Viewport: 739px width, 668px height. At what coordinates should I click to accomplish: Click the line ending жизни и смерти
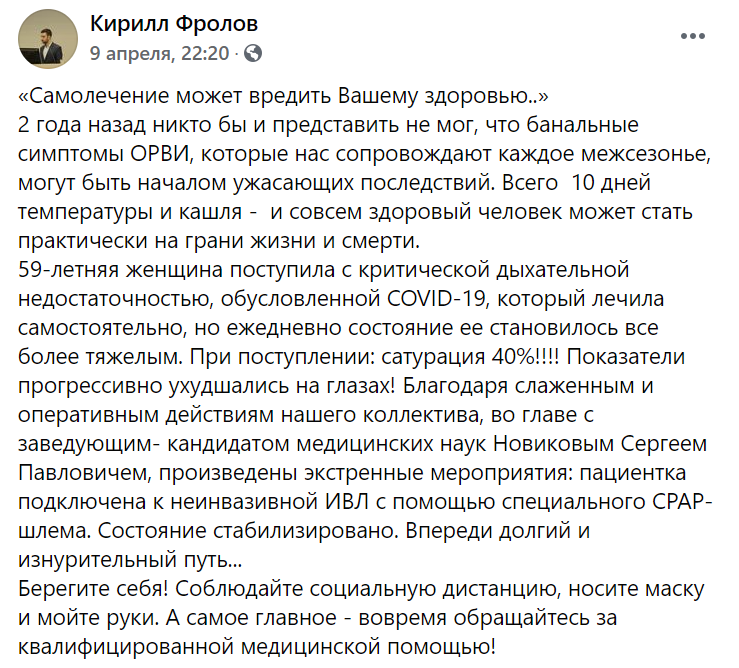219,241
